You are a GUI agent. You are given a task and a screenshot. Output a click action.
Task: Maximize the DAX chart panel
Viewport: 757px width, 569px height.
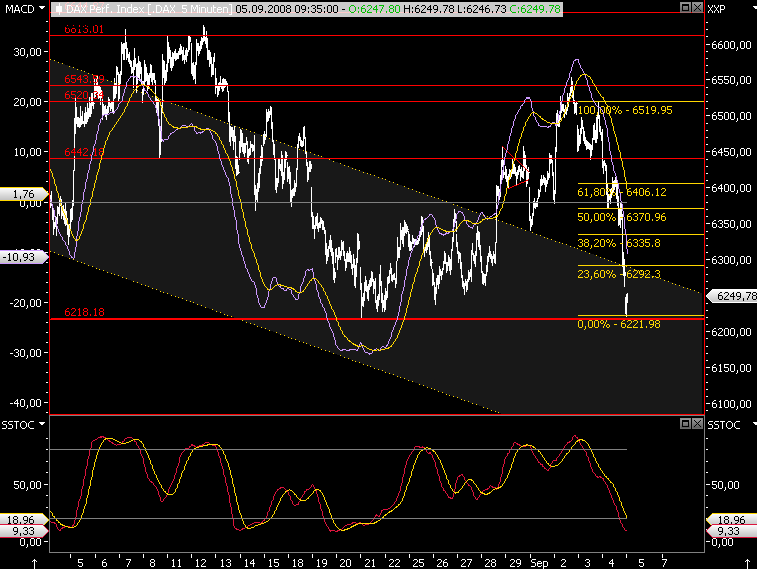pos(685,7)
